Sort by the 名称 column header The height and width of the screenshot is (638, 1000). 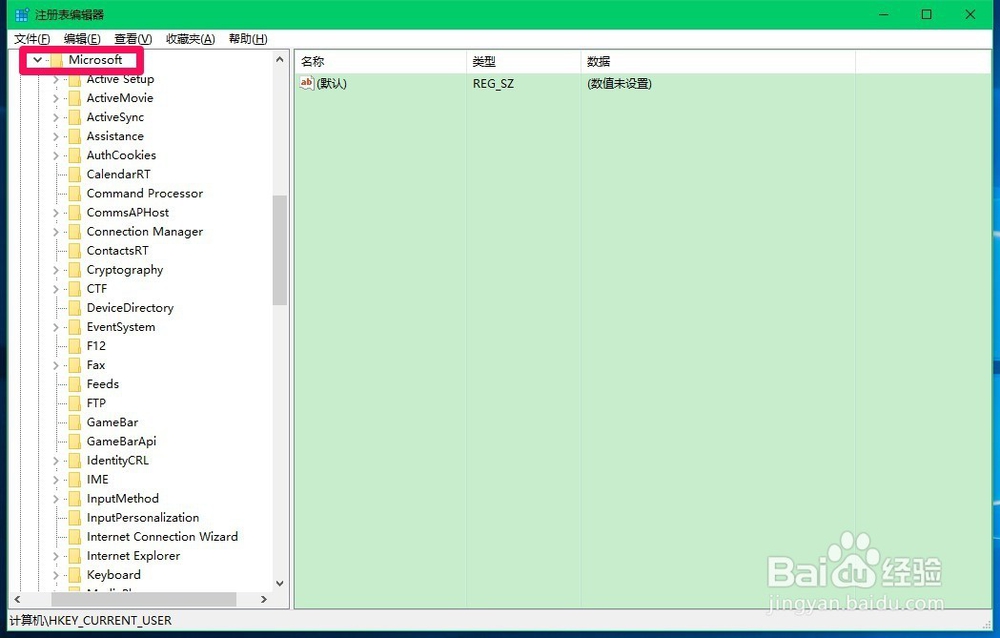pos(380,62)
